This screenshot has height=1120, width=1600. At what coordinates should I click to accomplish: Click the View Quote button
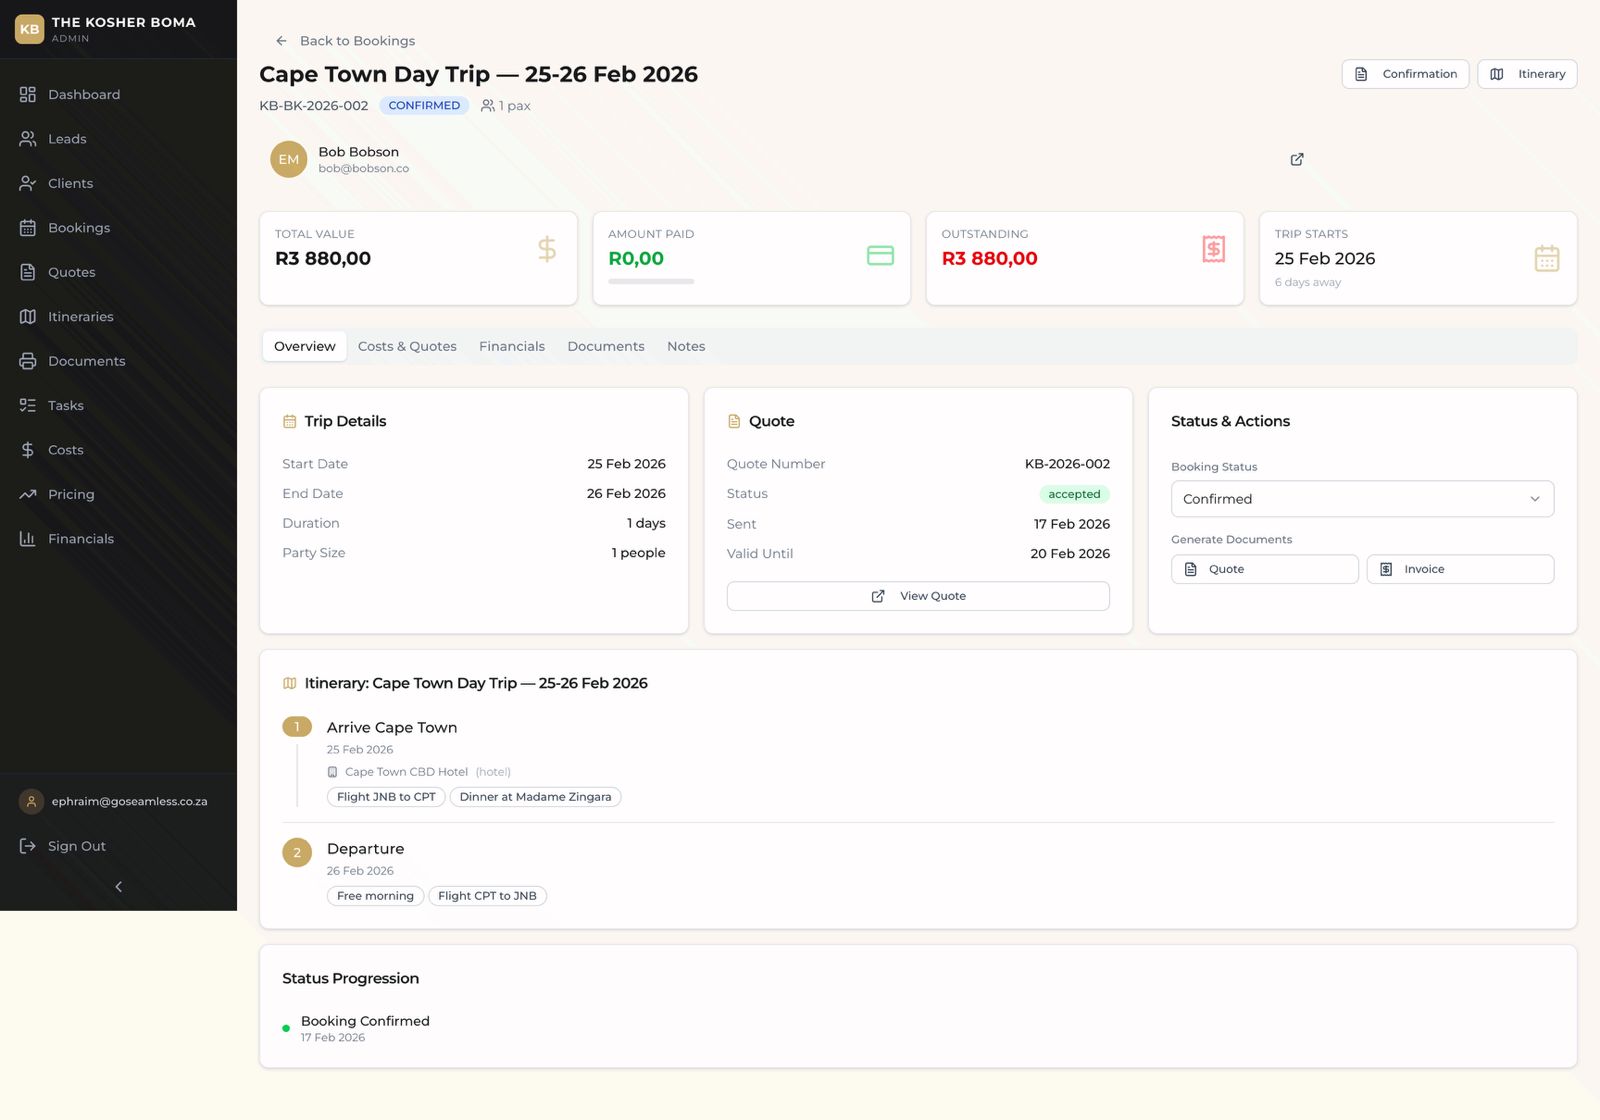pyautogui.click(x=918, y=596)
